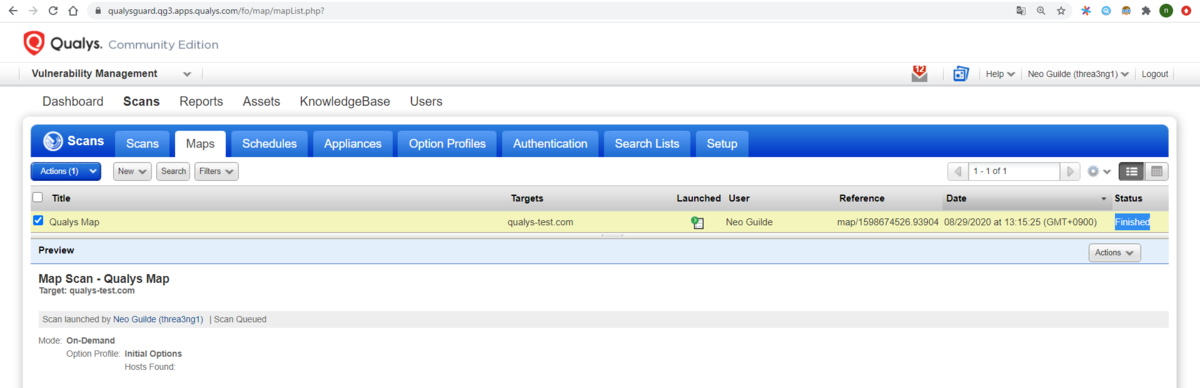Click Reference column header
Viewport: 1200px width, 388px height.
[x=862, y=198]
